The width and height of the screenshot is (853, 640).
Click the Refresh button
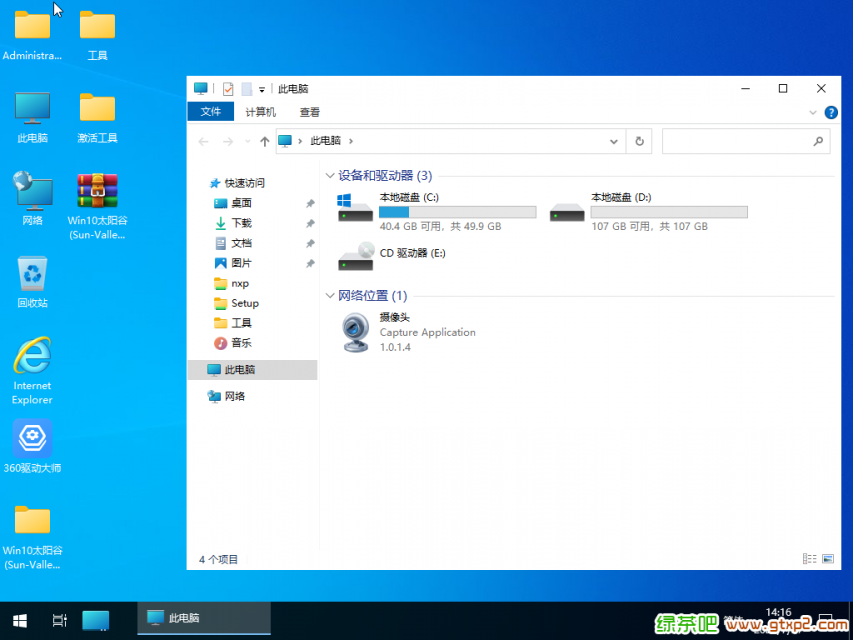point(639,141)
